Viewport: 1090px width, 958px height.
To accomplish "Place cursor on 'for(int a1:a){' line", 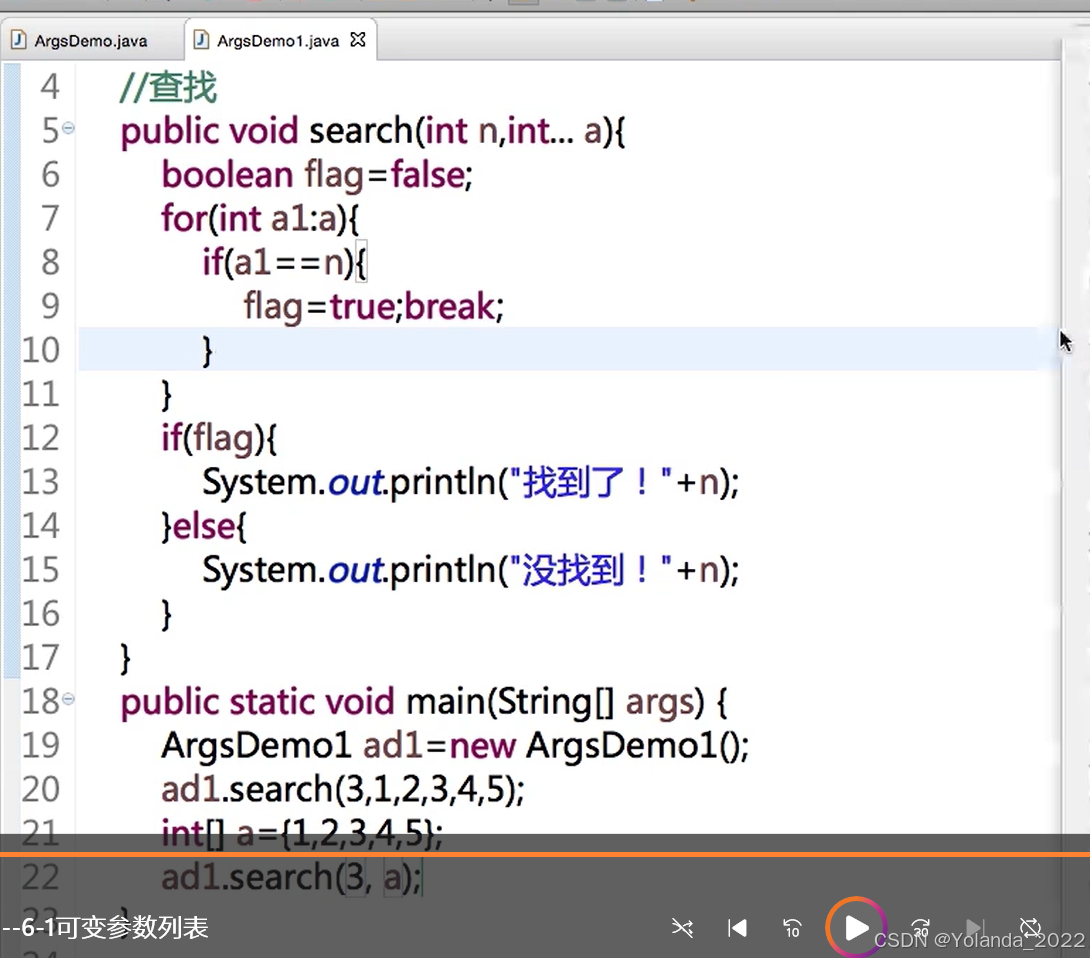I will pyautogui.click(x=260, y=219).
